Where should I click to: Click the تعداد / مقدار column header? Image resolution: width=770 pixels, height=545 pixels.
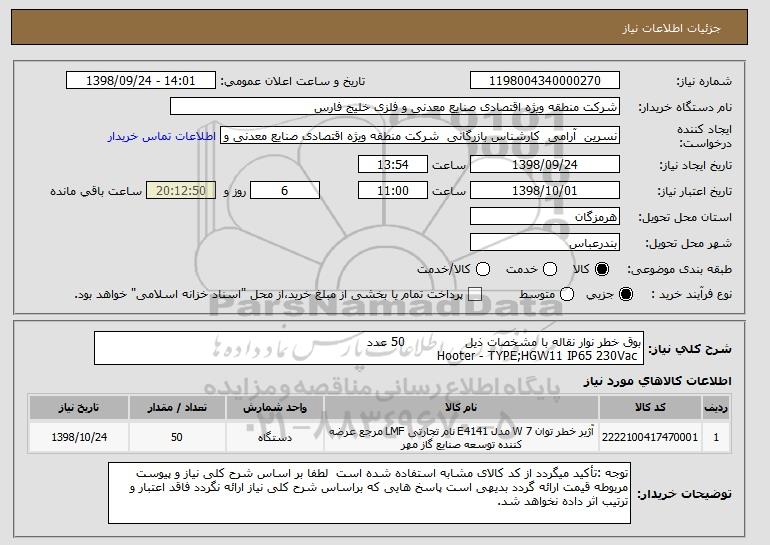pyautogui.click(x=177, y=408)
